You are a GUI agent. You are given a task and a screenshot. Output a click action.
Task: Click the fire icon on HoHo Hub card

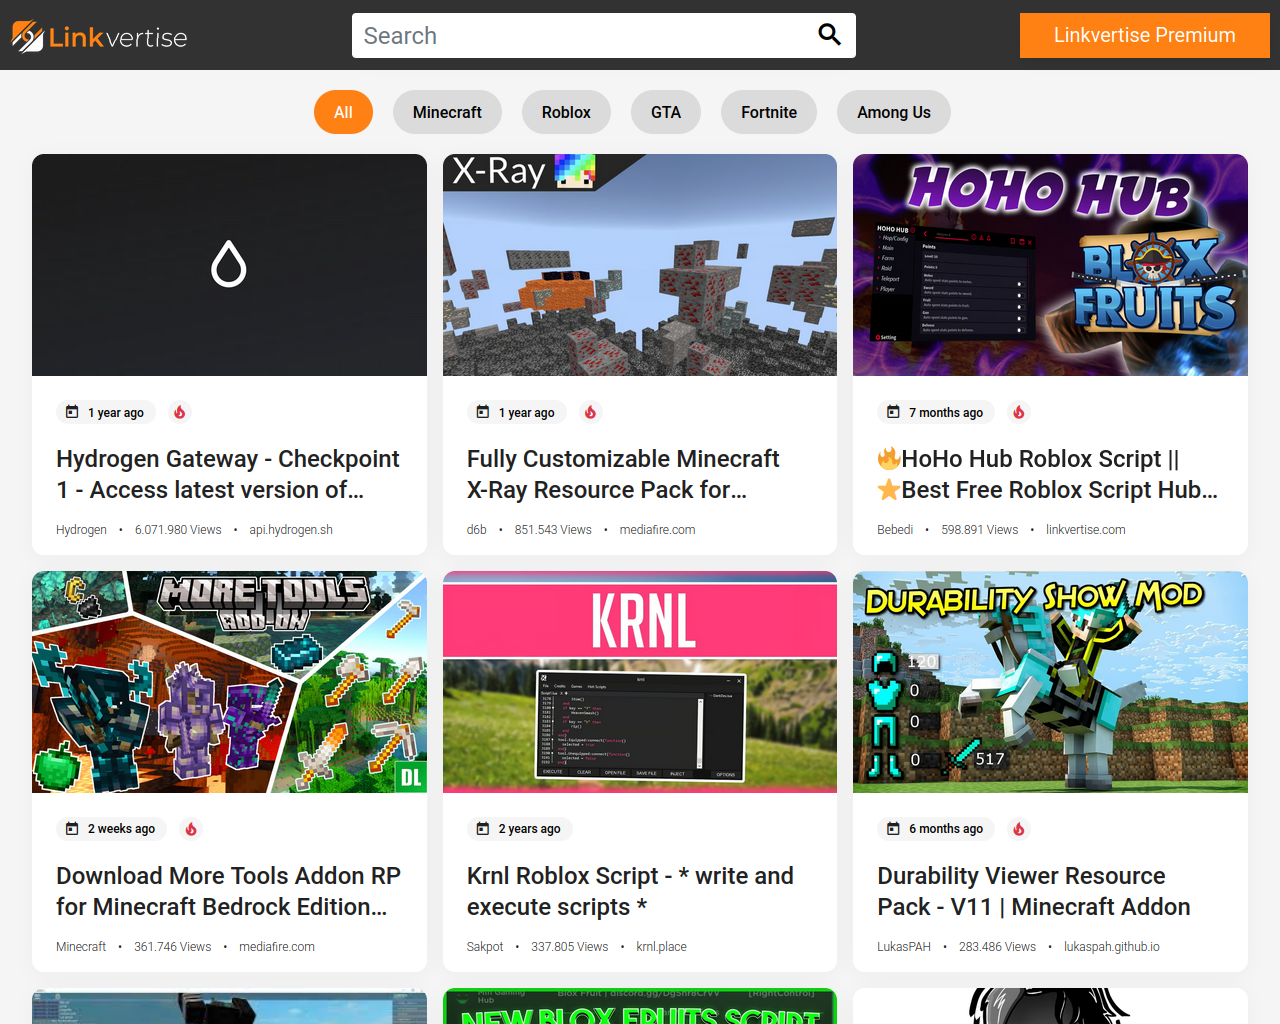tap(1019, 412)
